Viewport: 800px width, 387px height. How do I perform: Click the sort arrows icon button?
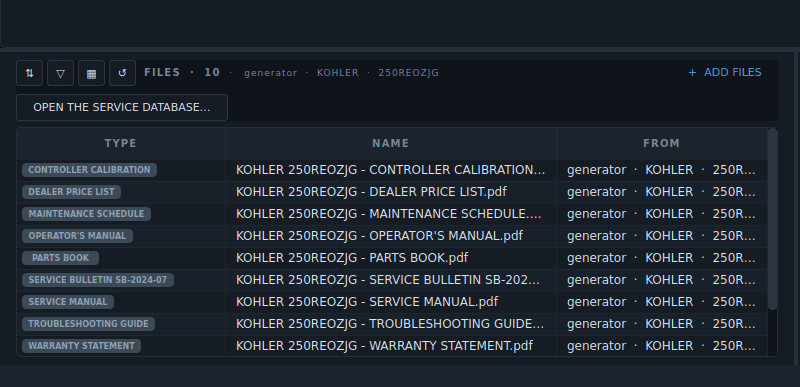click(x=30, y=73)
